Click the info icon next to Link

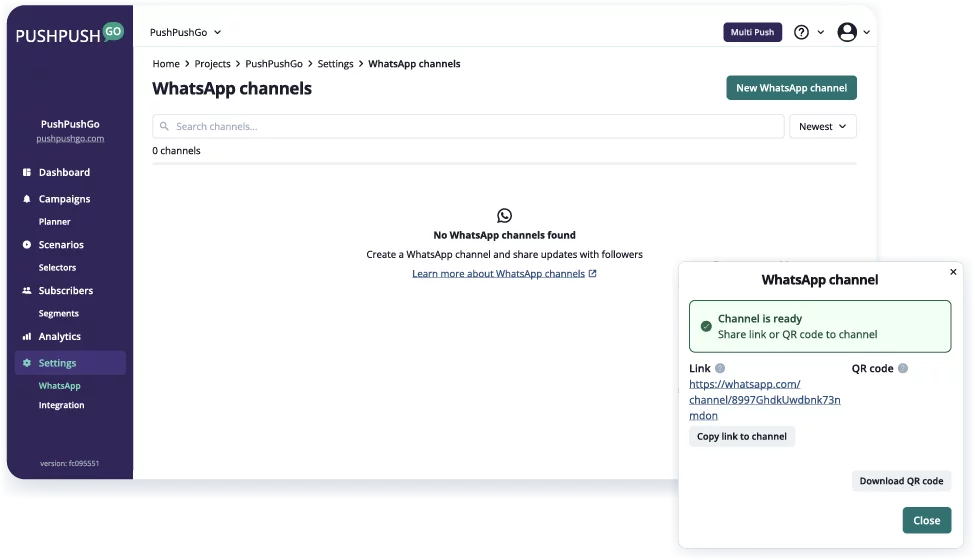(720, 369)
